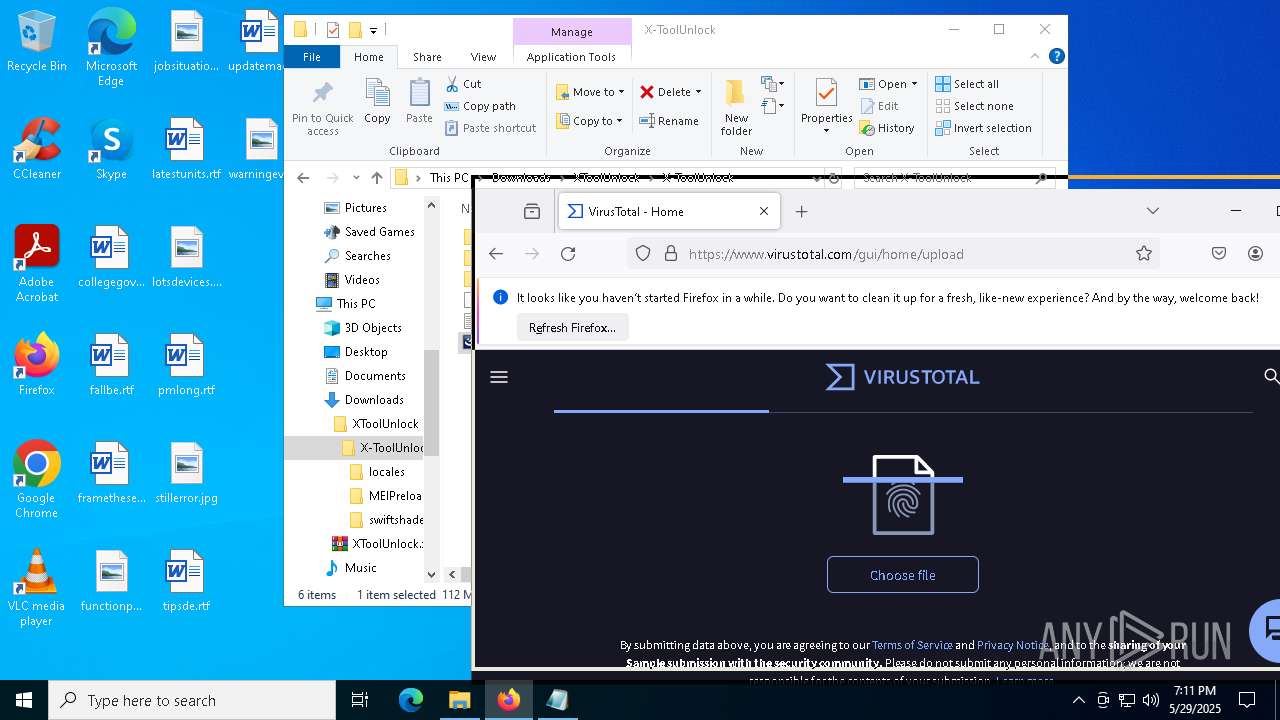
Task: Open the Terms of Service link
Action: tap(912, 645)
